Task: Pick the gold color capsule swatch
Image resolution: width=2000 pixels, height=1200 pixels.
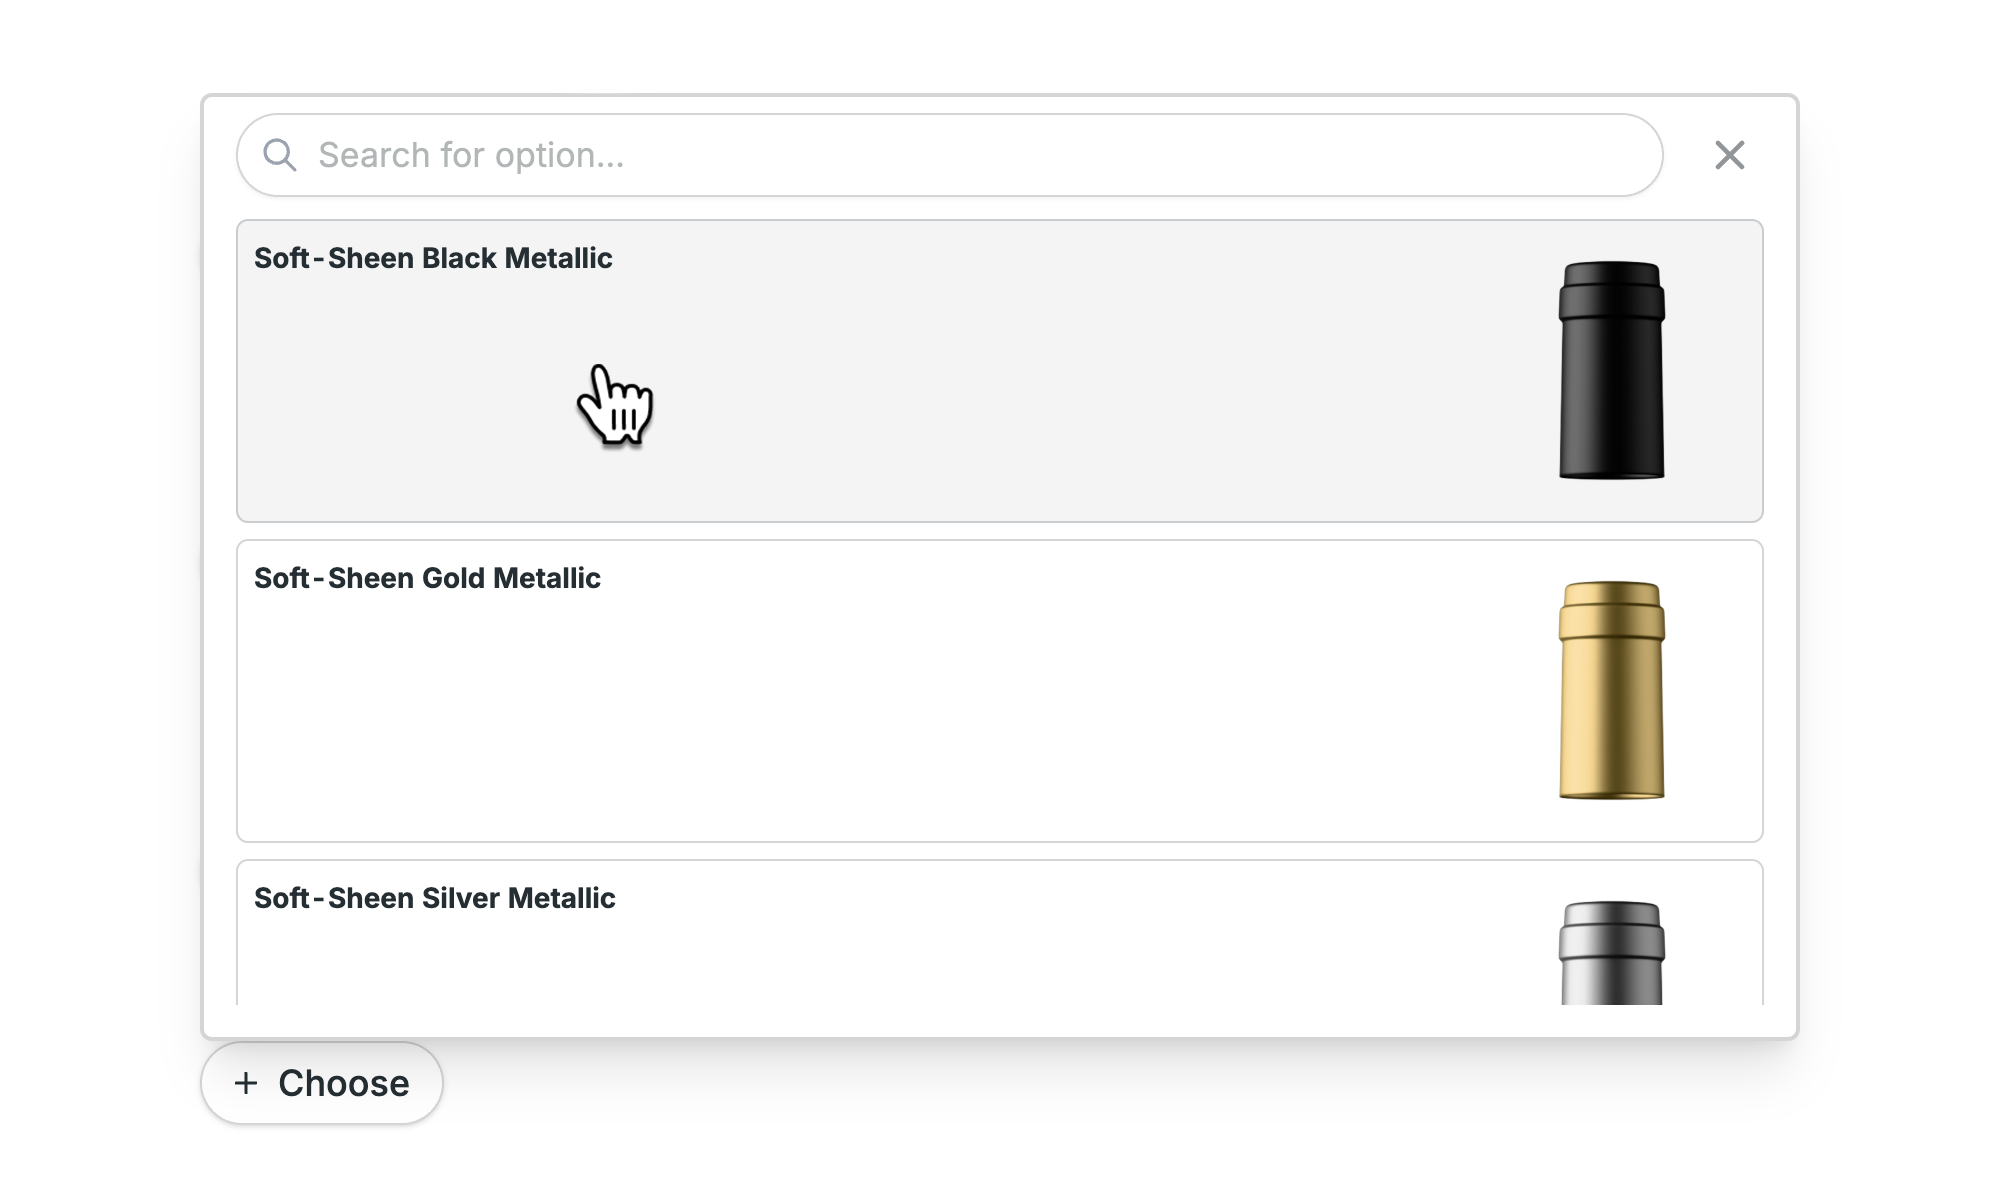Action: coord(1612,690)
